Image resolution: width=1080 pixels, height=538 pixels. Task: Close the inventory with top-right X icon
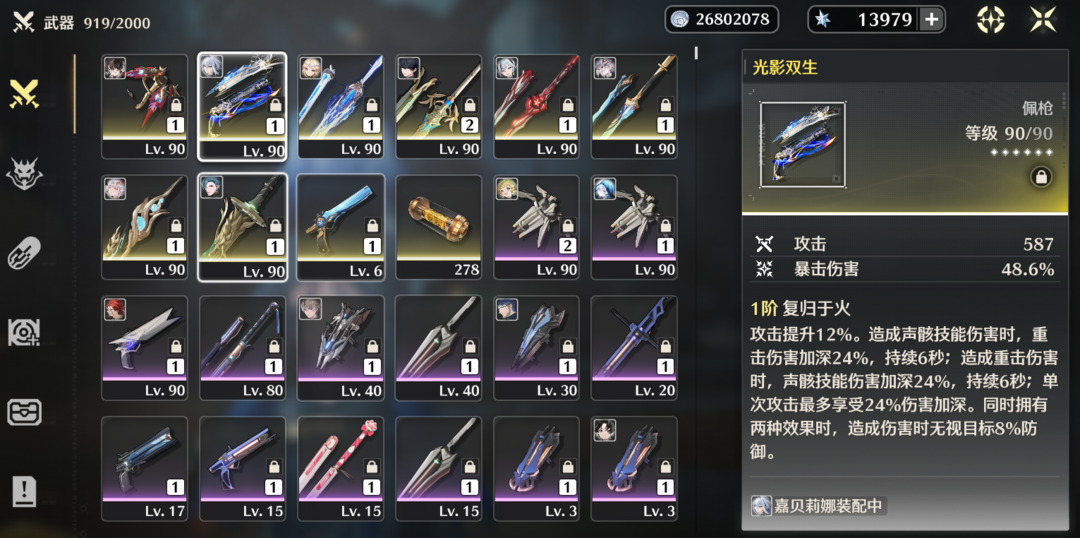[1043, 19]
